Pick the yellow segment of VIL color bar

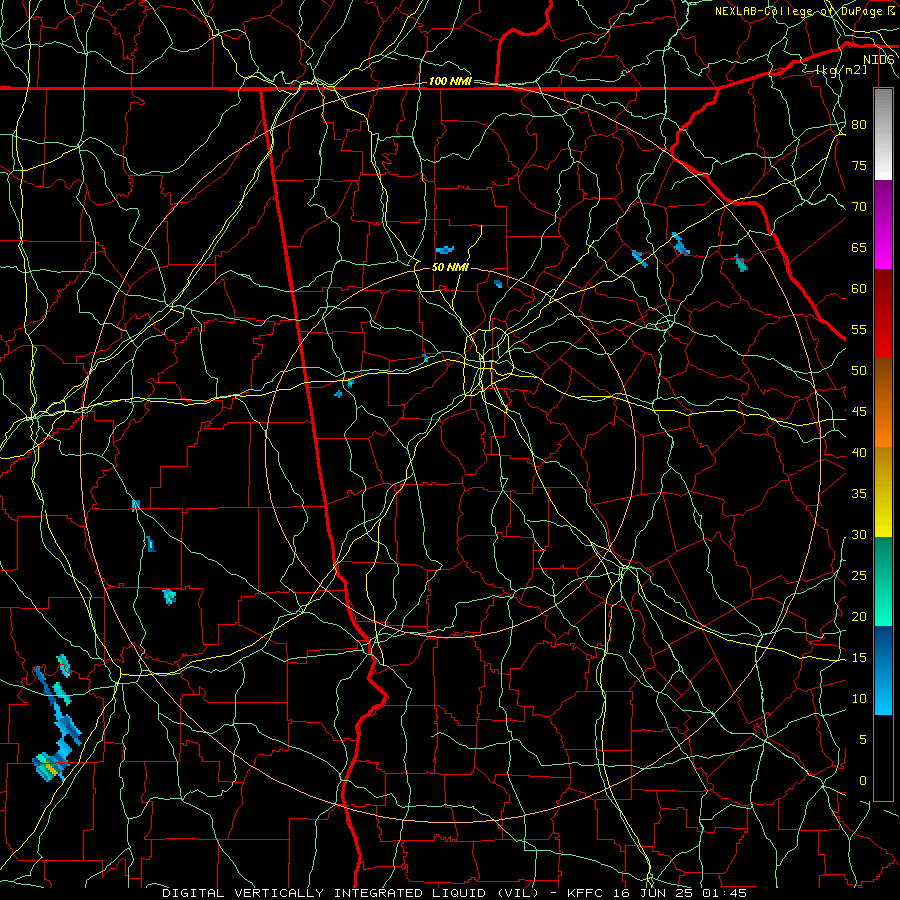(x=883, y=492)
